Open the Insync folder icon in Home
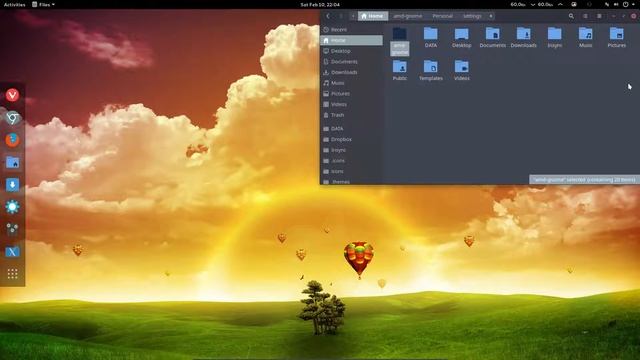Screen dimensions: 640x360 pos(555,33)
